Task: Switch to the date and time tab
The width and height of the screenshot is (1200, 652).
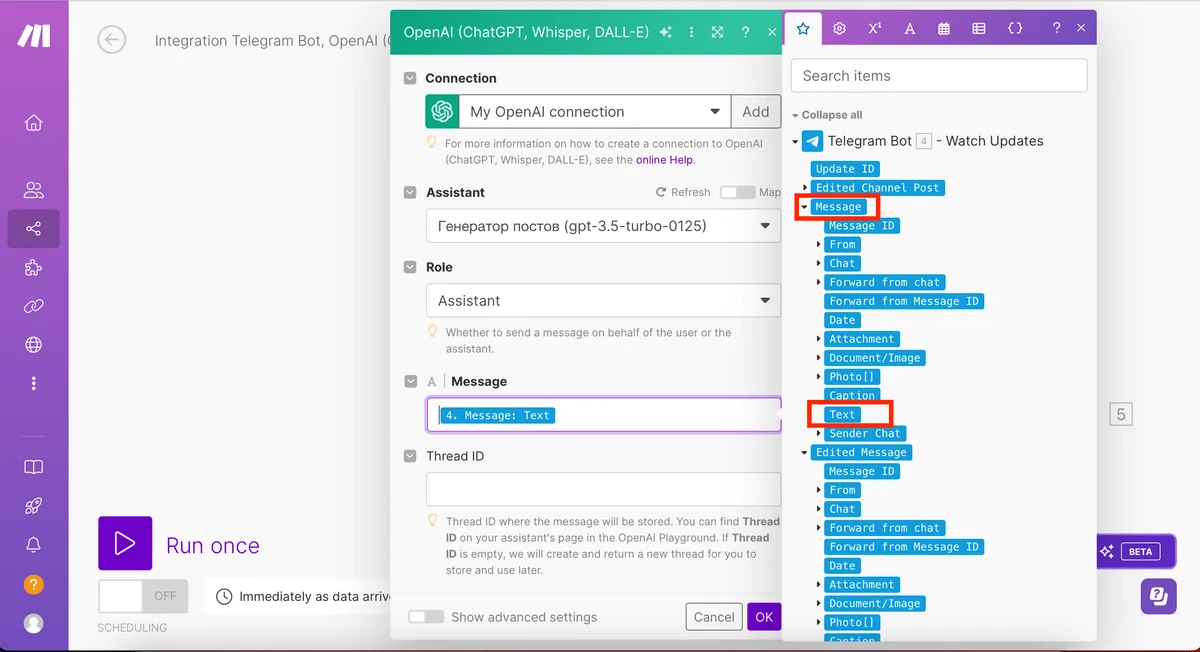Action: (x=944, y=29)
